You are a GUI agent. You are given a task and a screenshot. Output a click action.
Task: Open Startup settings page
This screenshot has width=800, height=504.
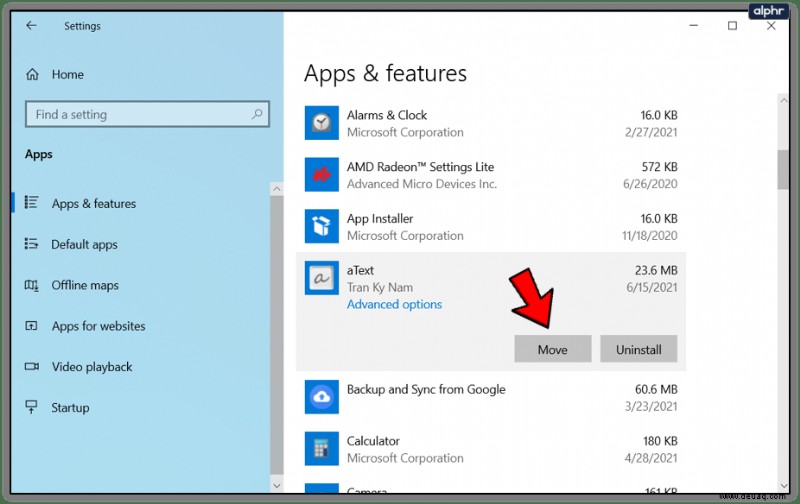70,408
